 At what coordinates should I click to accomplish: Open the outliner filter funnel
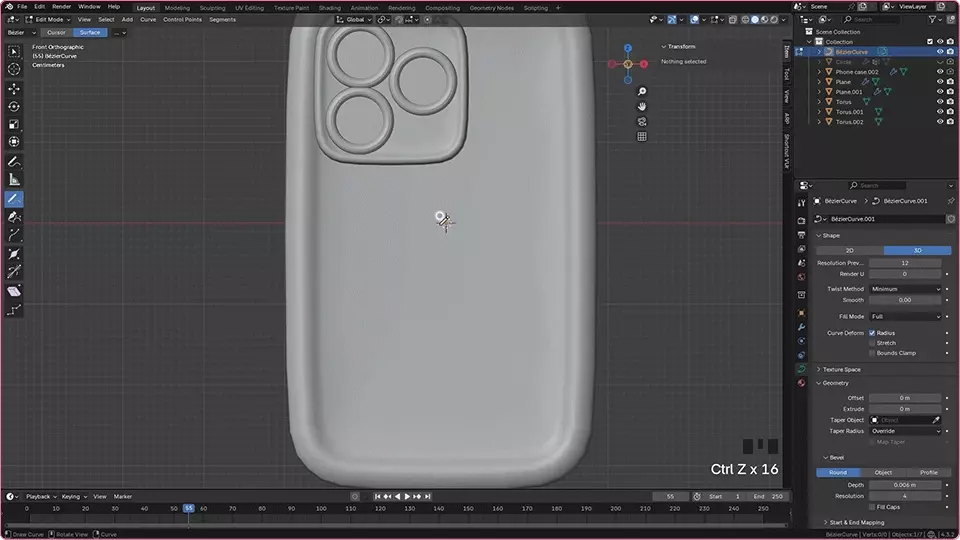(932, 20)
